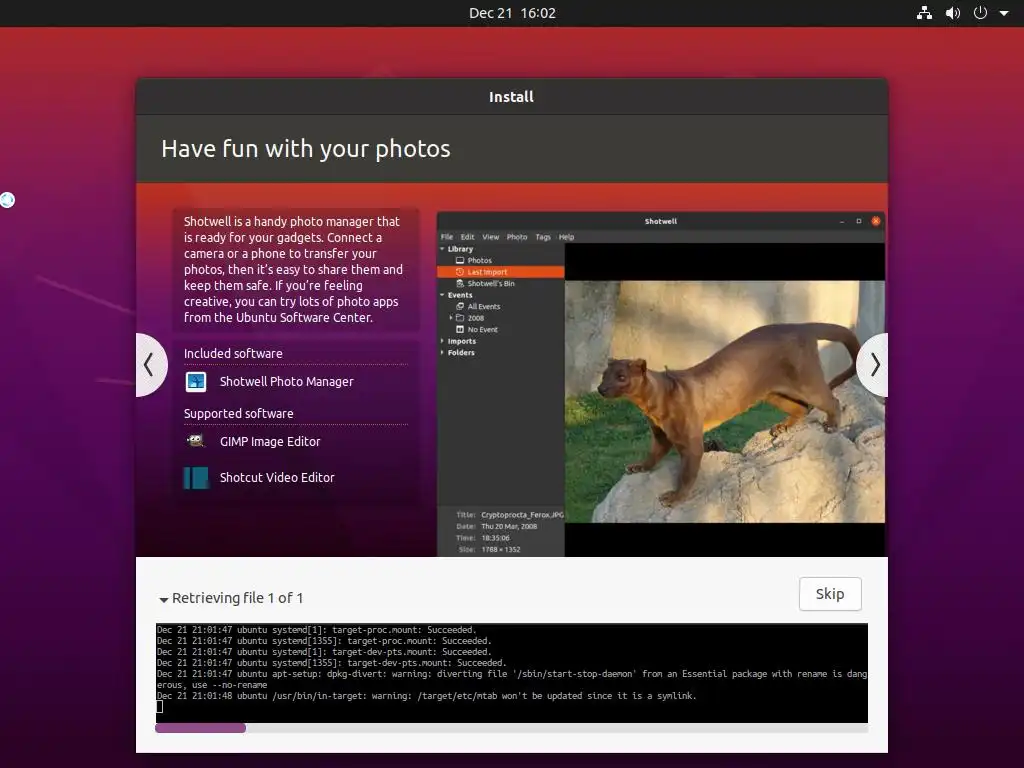This screenshot has width=1024, height=768.
Task: Click the 2008 folder icon
Action: (460, 318)
